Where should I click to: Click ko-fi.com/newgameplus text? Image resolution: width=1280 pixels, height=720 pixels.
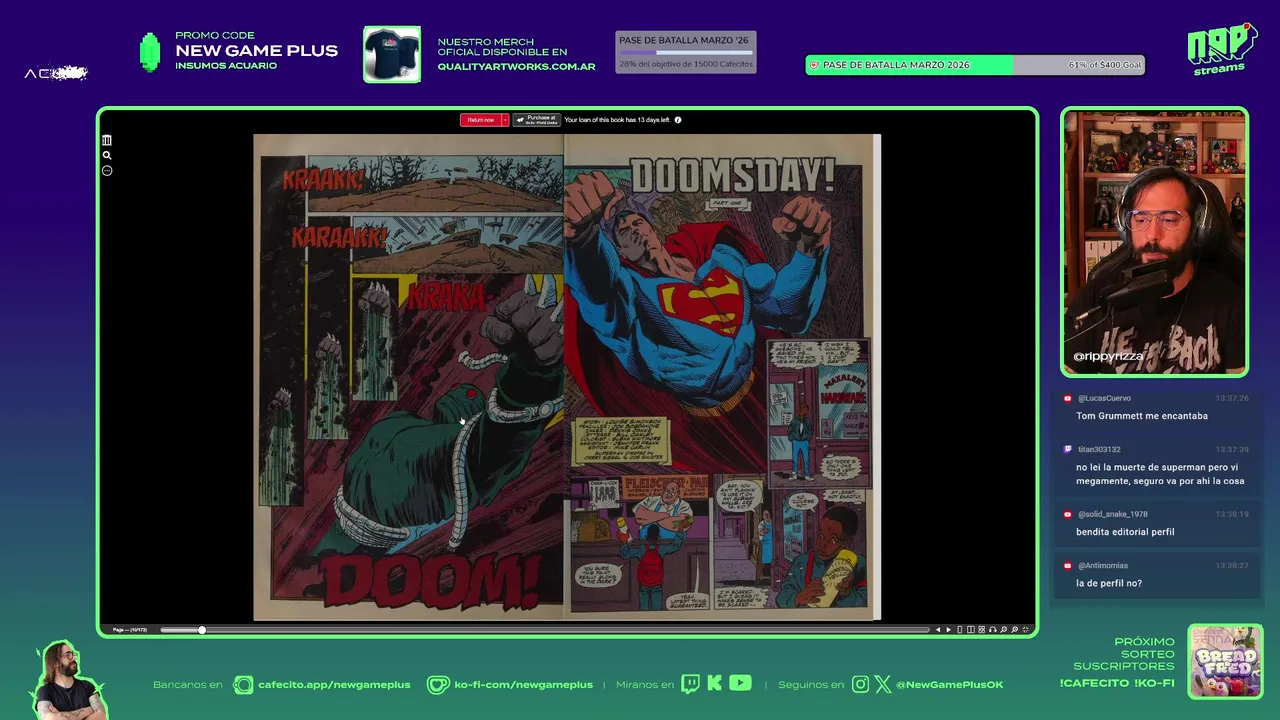523,685
